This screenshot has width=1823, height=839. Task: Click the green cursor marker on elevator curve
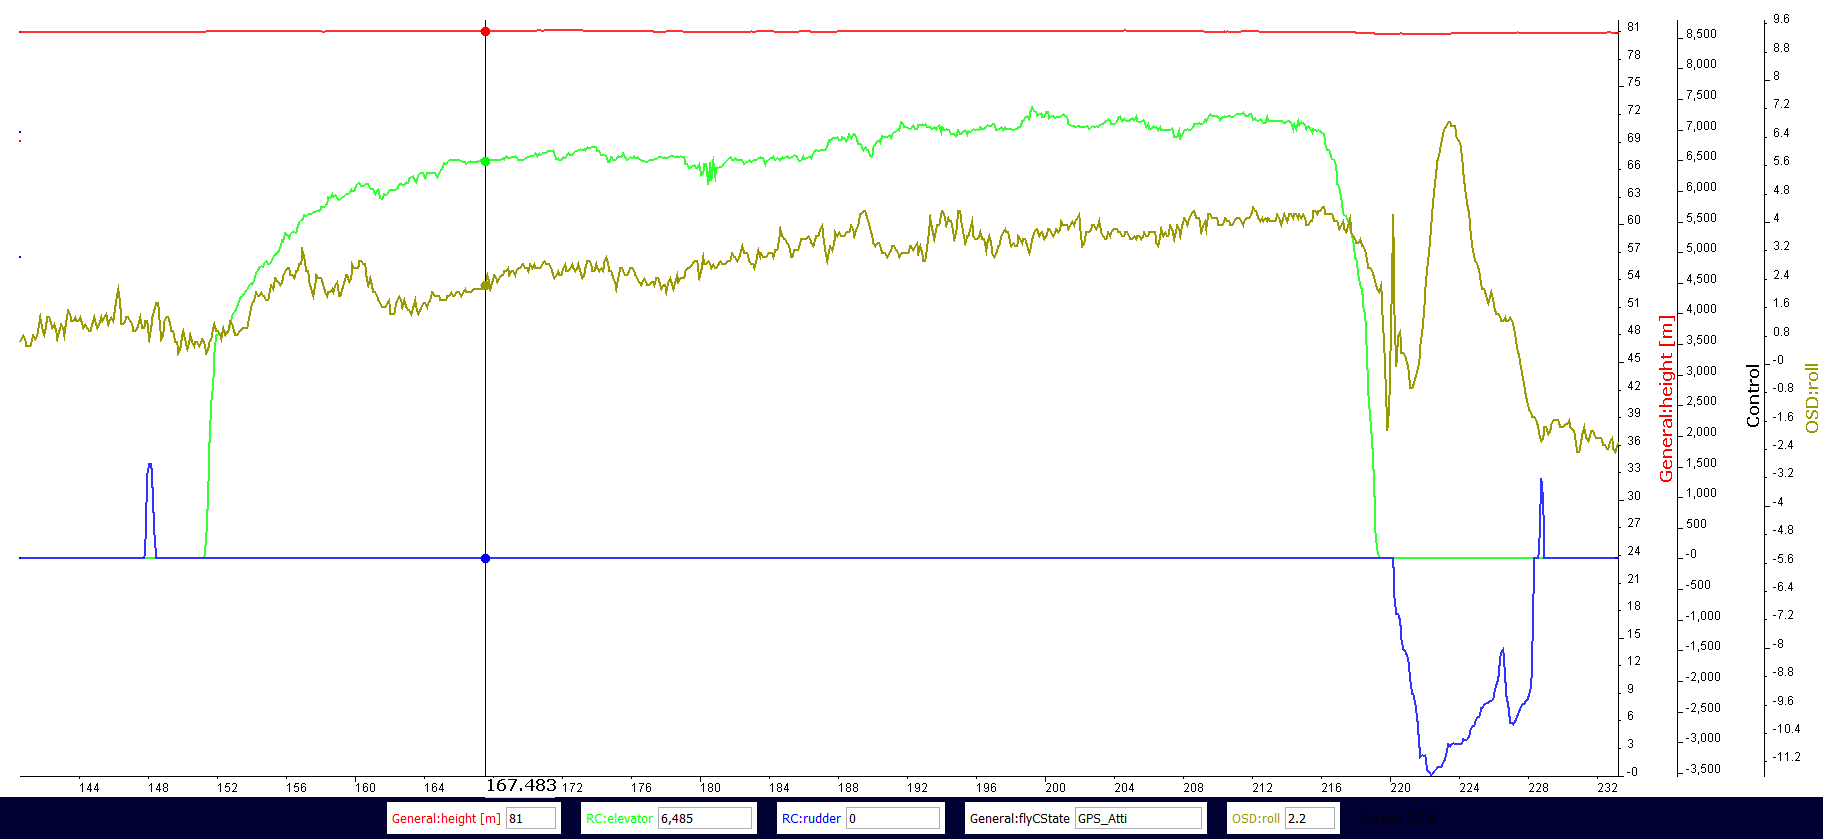click(x=486, y=161)
